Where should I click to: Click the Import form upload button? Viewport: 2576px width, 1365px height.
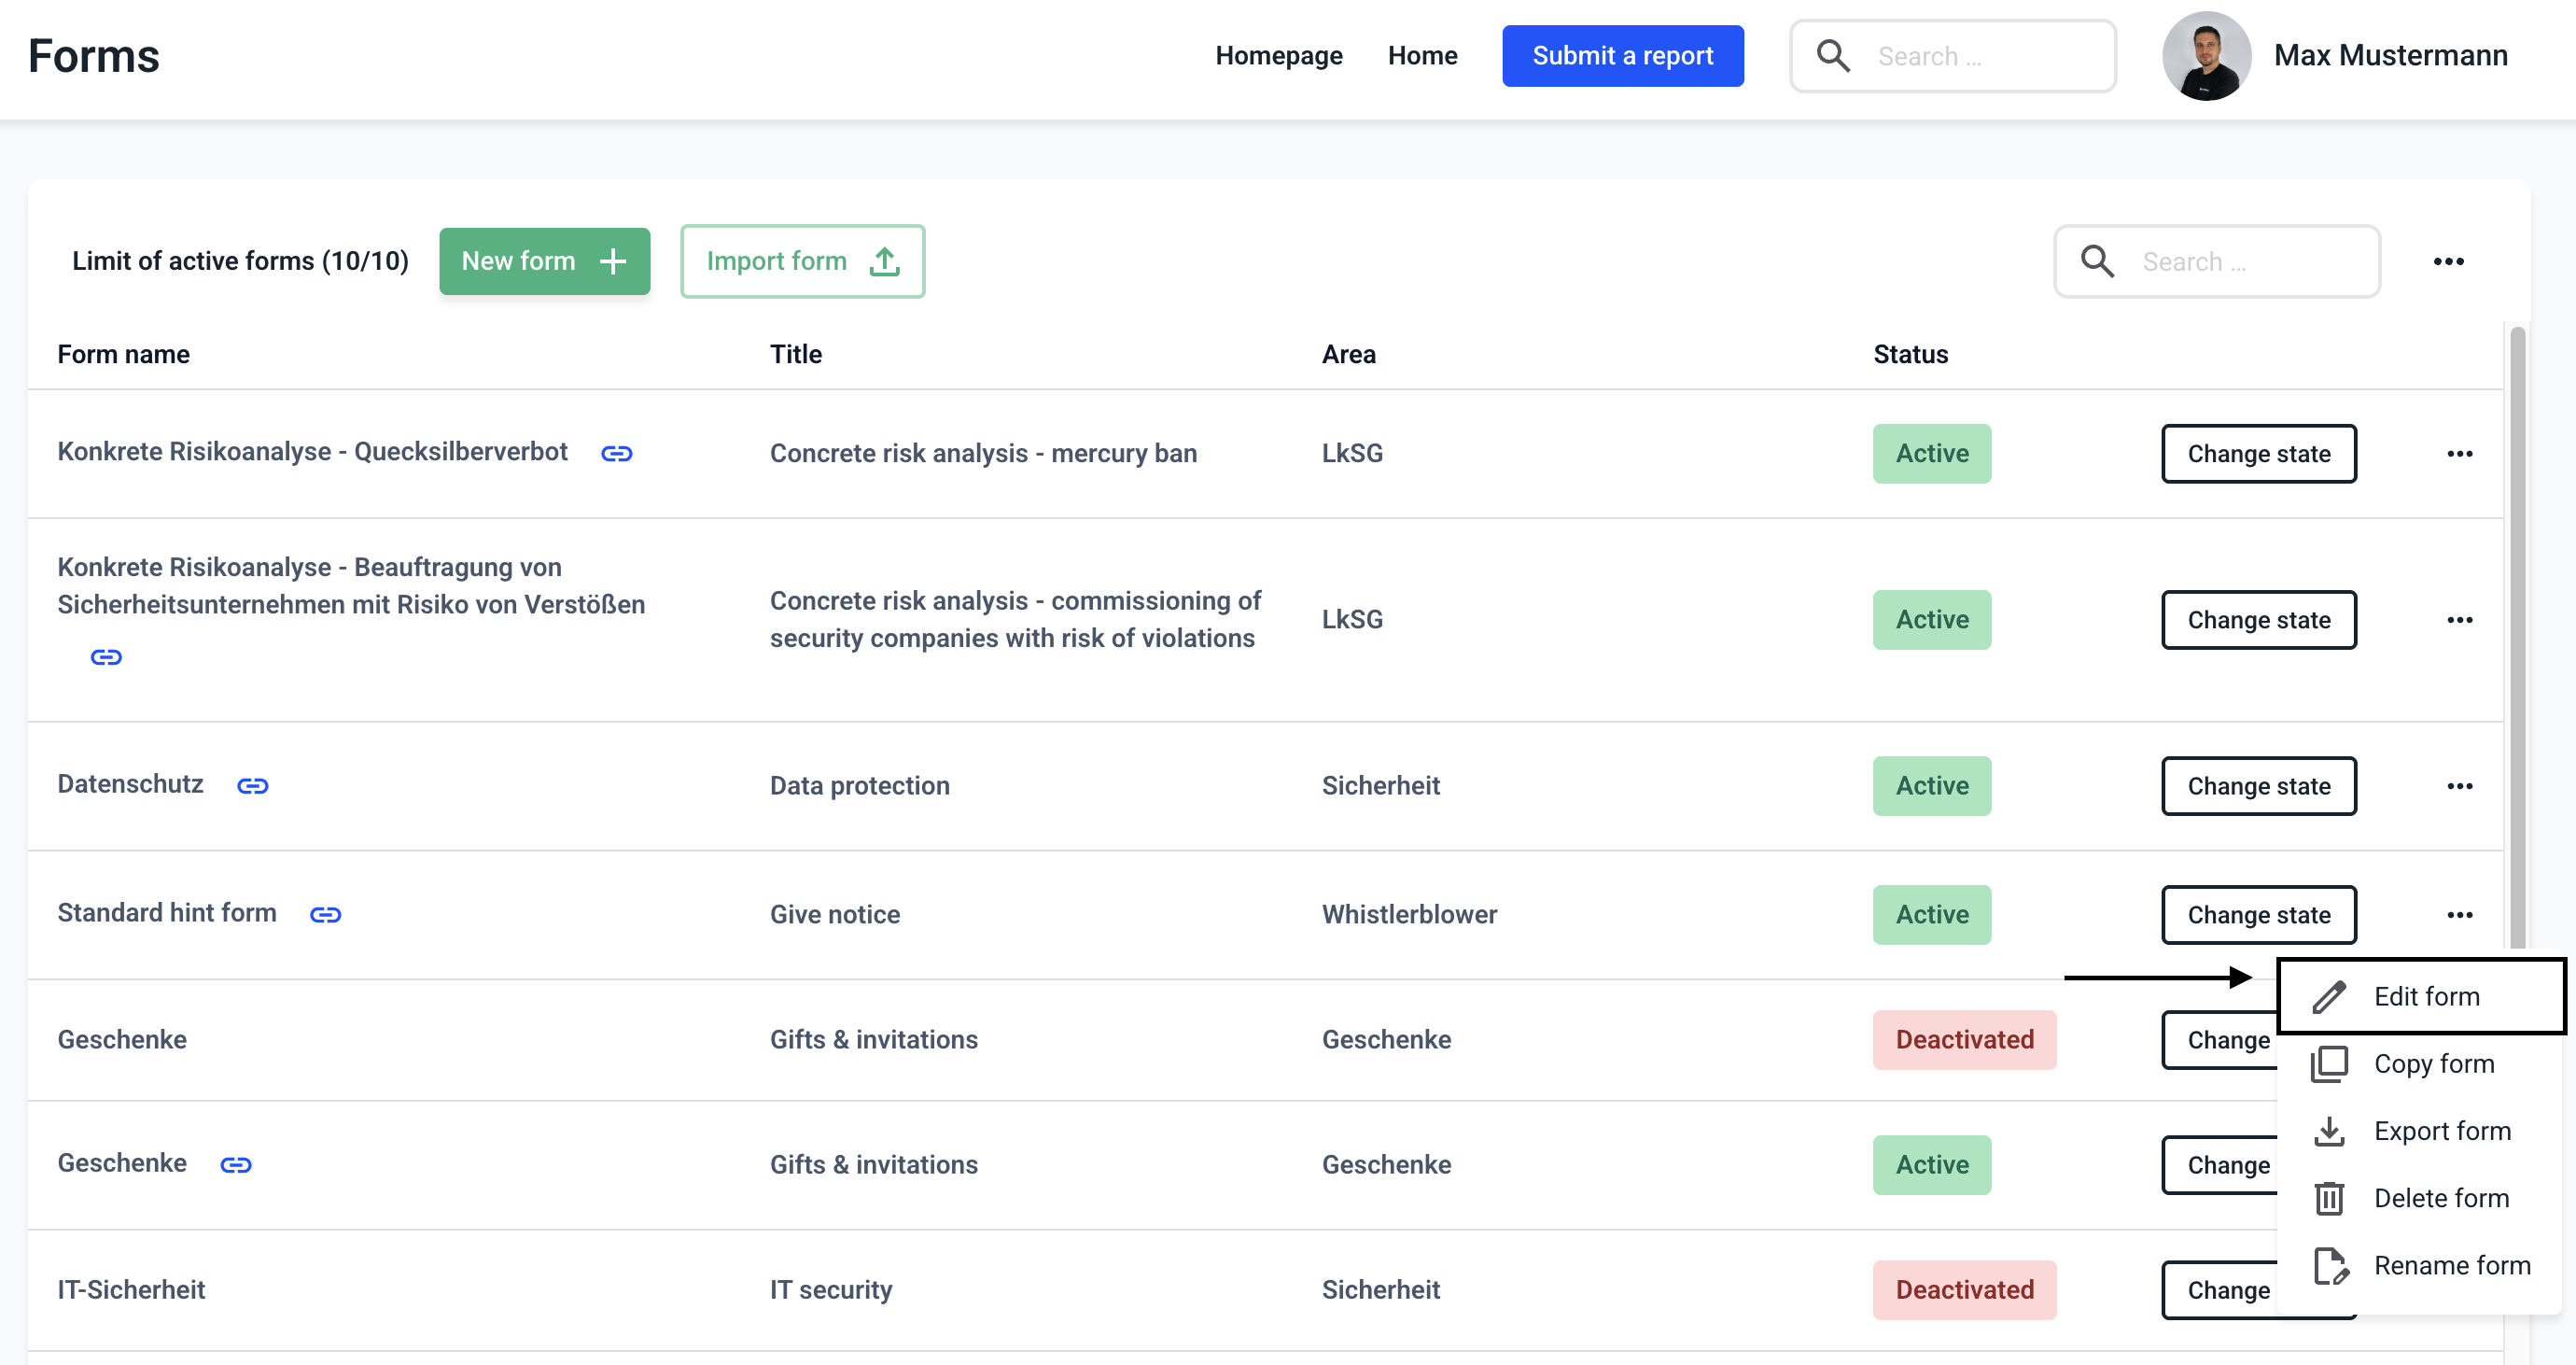tap(802, 262)
